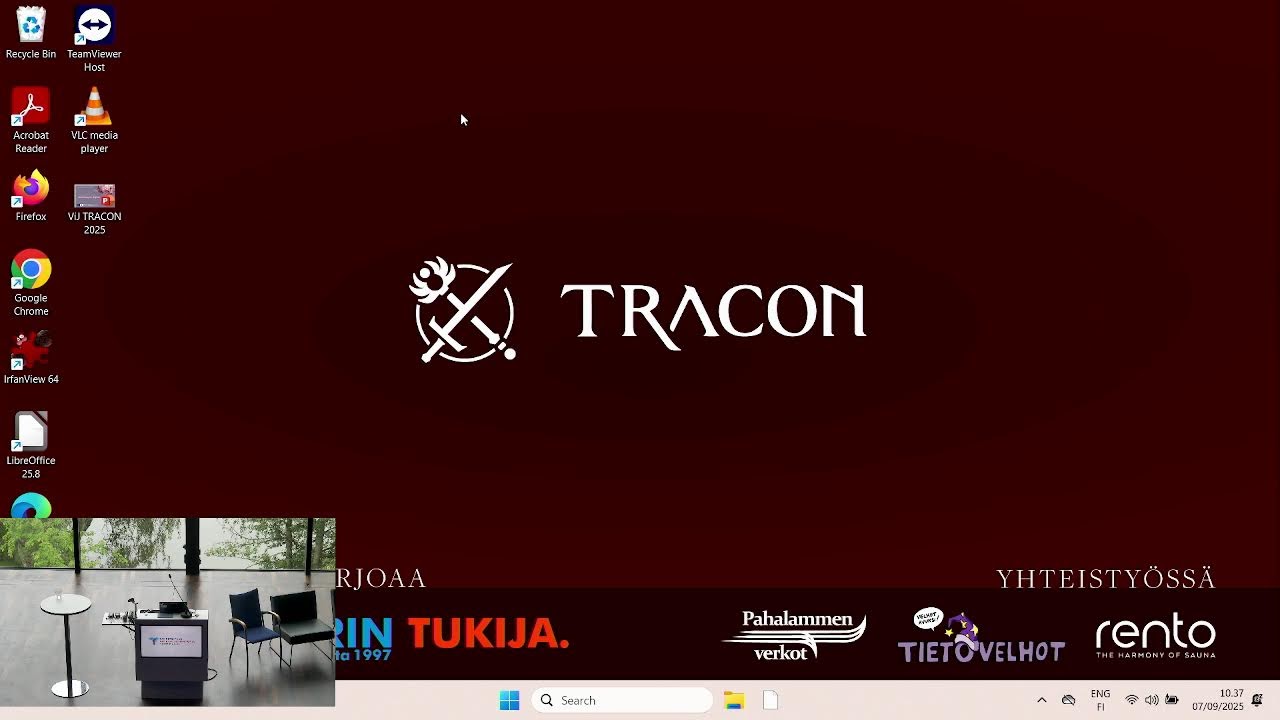This screenshot has width=1280, height=720.
Task: Click the battery status tray icon
Action: click(x=1172, y=700)
